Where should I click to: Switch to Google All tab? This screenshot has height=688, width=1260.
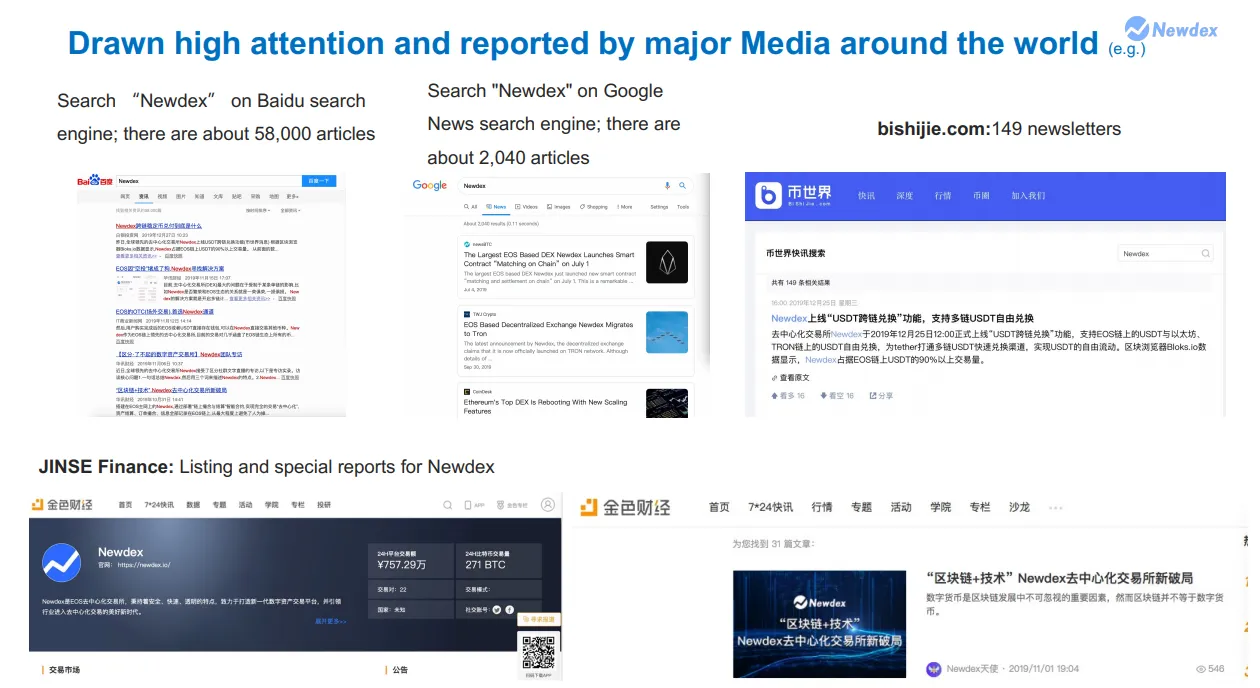pyautogui.click(x=470, y=207)
